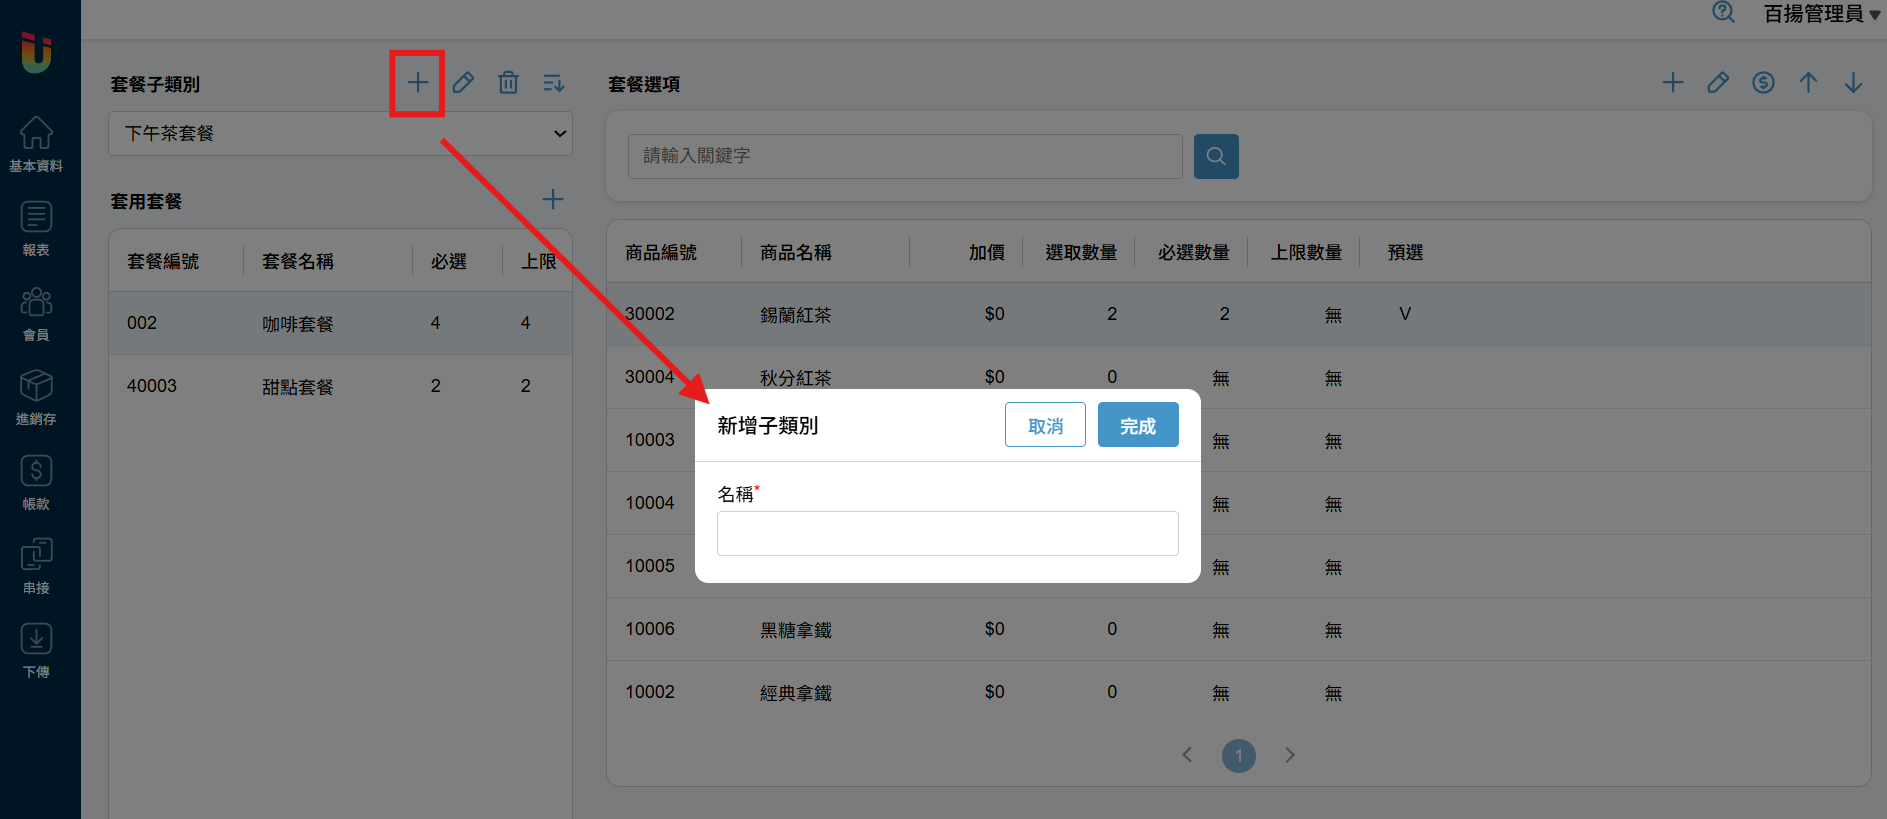The image size is (1887, 819).
Task: Click the 名稱 input field
Action: tap(947, 534)
